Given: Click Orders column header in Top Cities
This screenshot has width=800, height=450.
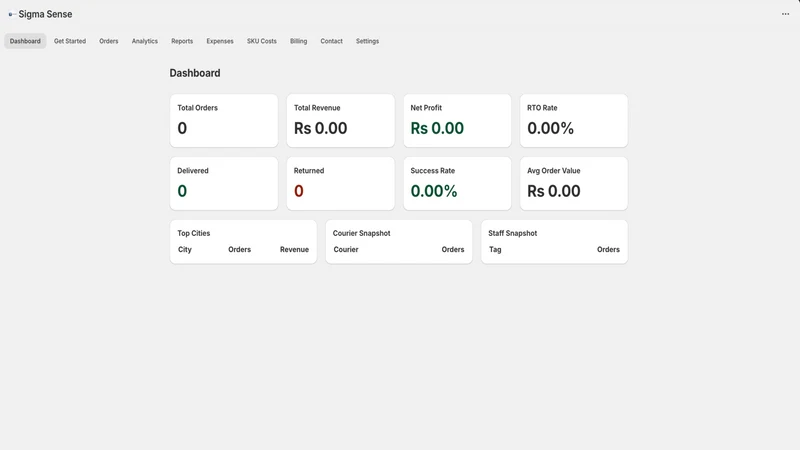Looking at the screenshot, I should tap(239, 249).
